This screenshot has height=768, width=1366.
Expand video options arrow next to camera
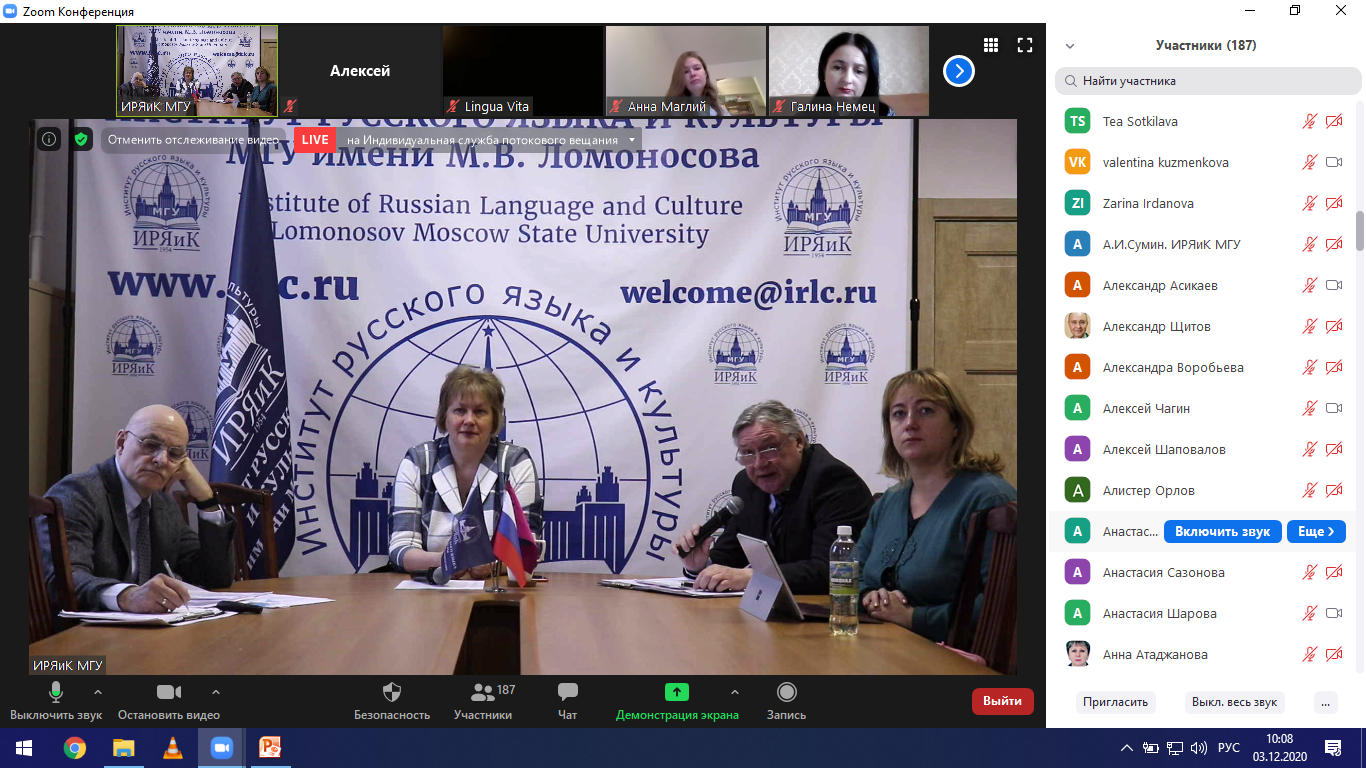216,692
